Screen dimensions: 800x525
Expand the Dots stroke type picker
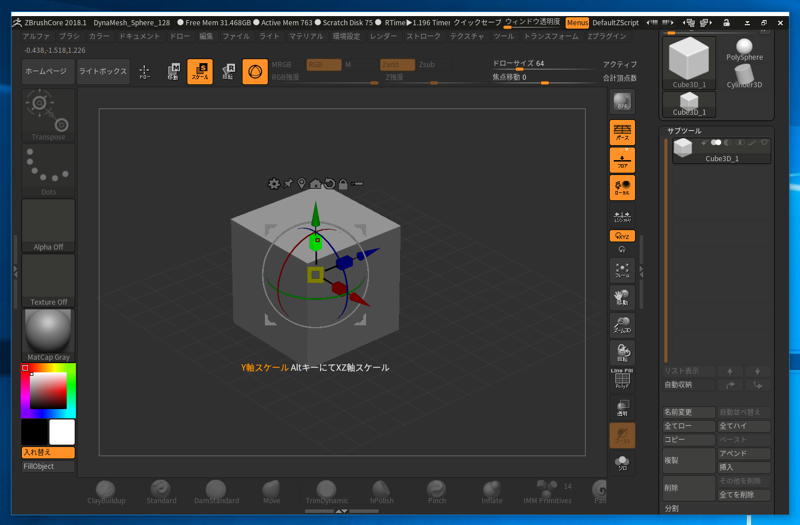[x=48, y=170]
